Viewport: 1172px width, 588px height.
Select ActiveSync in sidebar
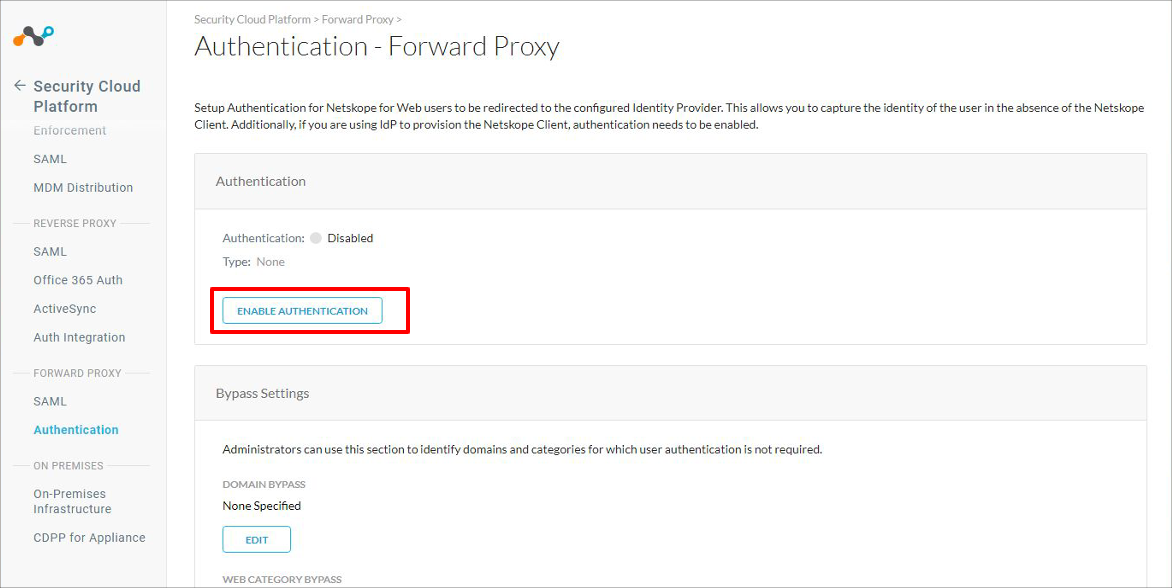(x=65, y=309)
